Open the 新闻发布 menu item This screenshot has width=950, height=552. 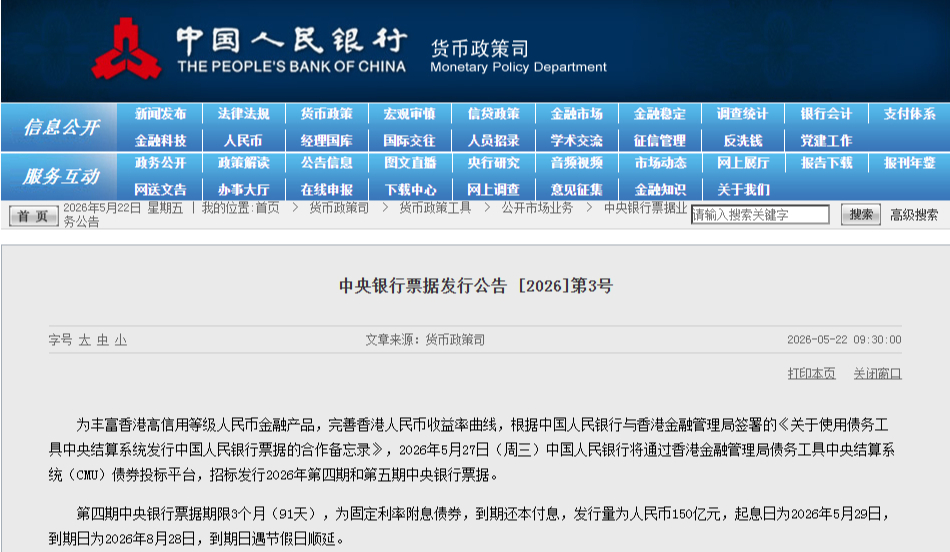(x=160, y=114)
